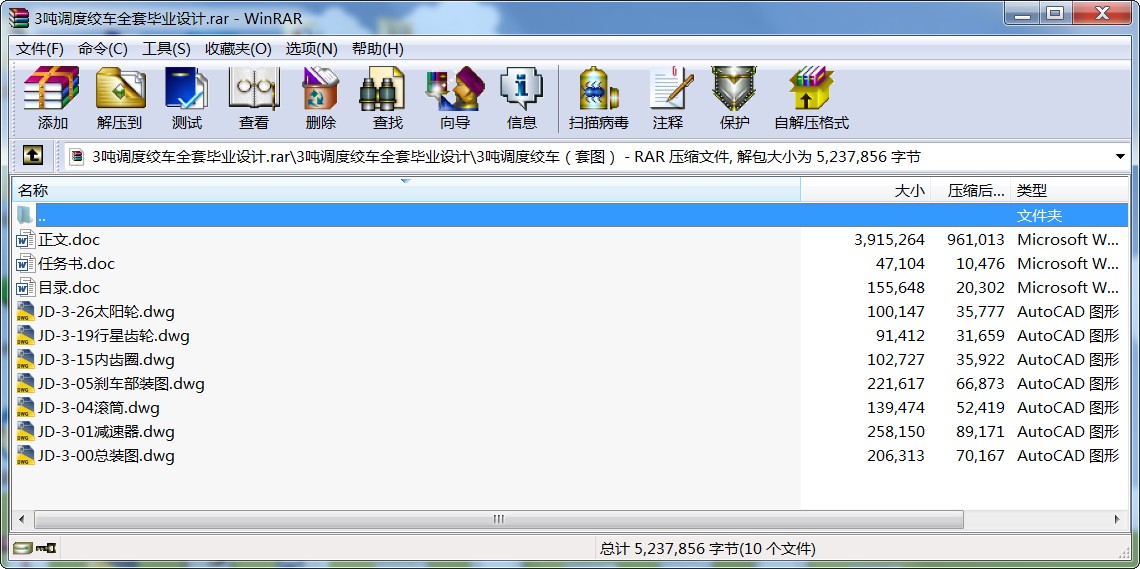Screen dimensions: 1140x569
Task: Click the 自解压格式 (SFX) icon
Action: click(810, 98)
